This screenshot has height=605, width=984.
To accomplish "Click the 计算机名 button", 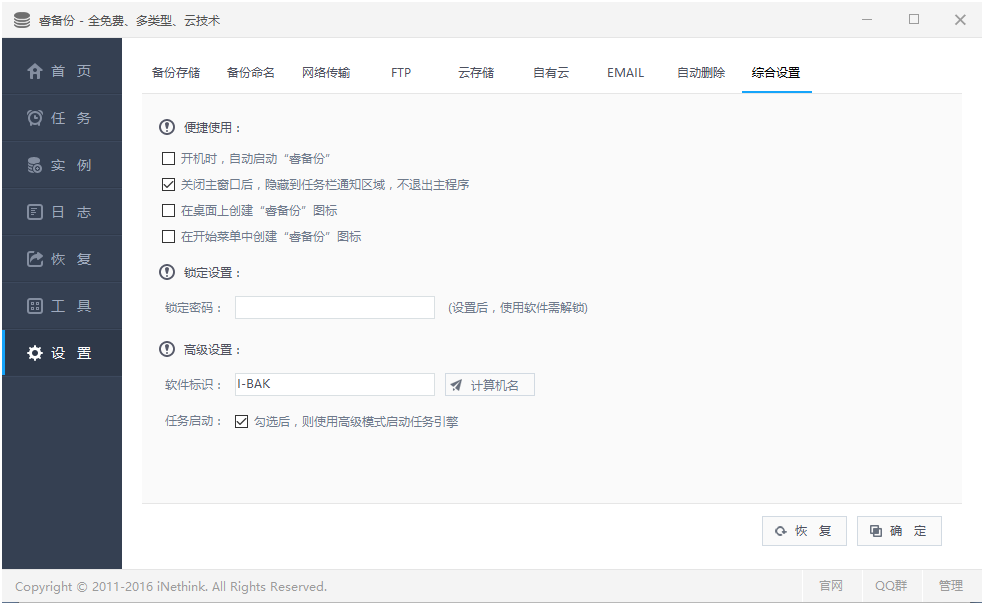I will [490, 384].
